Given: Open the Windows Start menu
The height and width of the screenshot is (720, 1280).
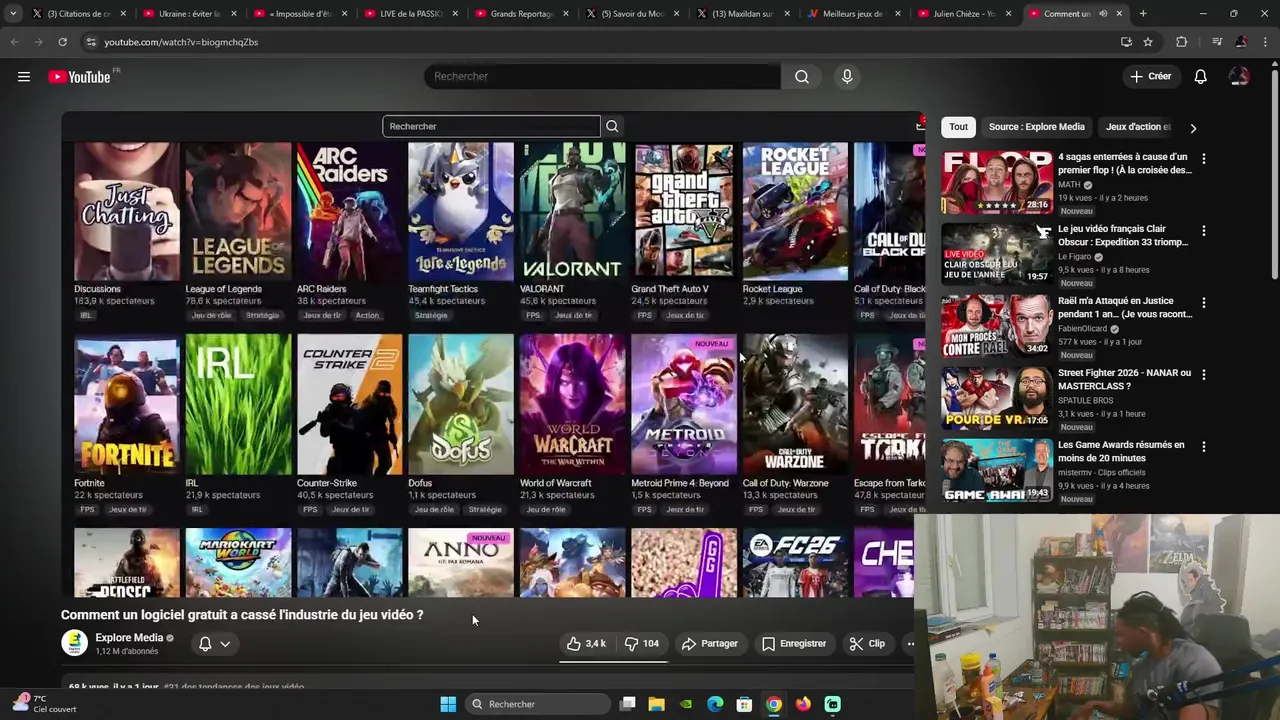Looking at the screenshot, I should tap(448, 704).
